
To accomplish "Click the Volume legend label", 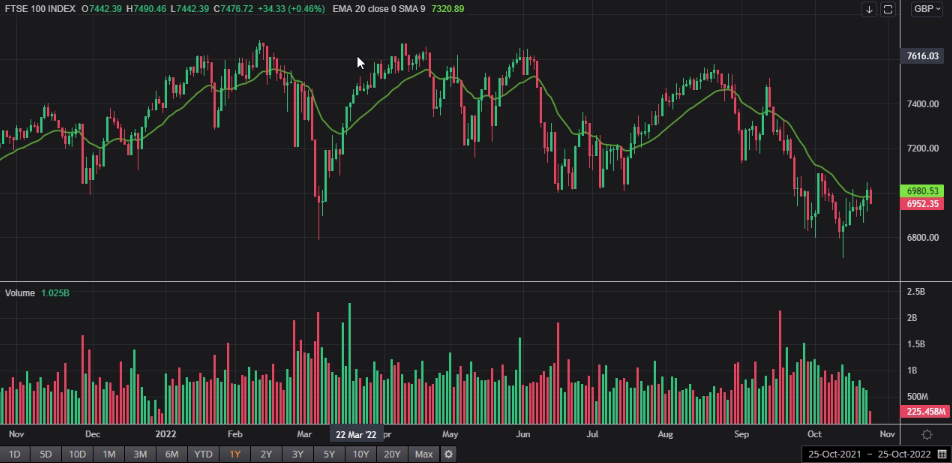I will pos(20,293).
